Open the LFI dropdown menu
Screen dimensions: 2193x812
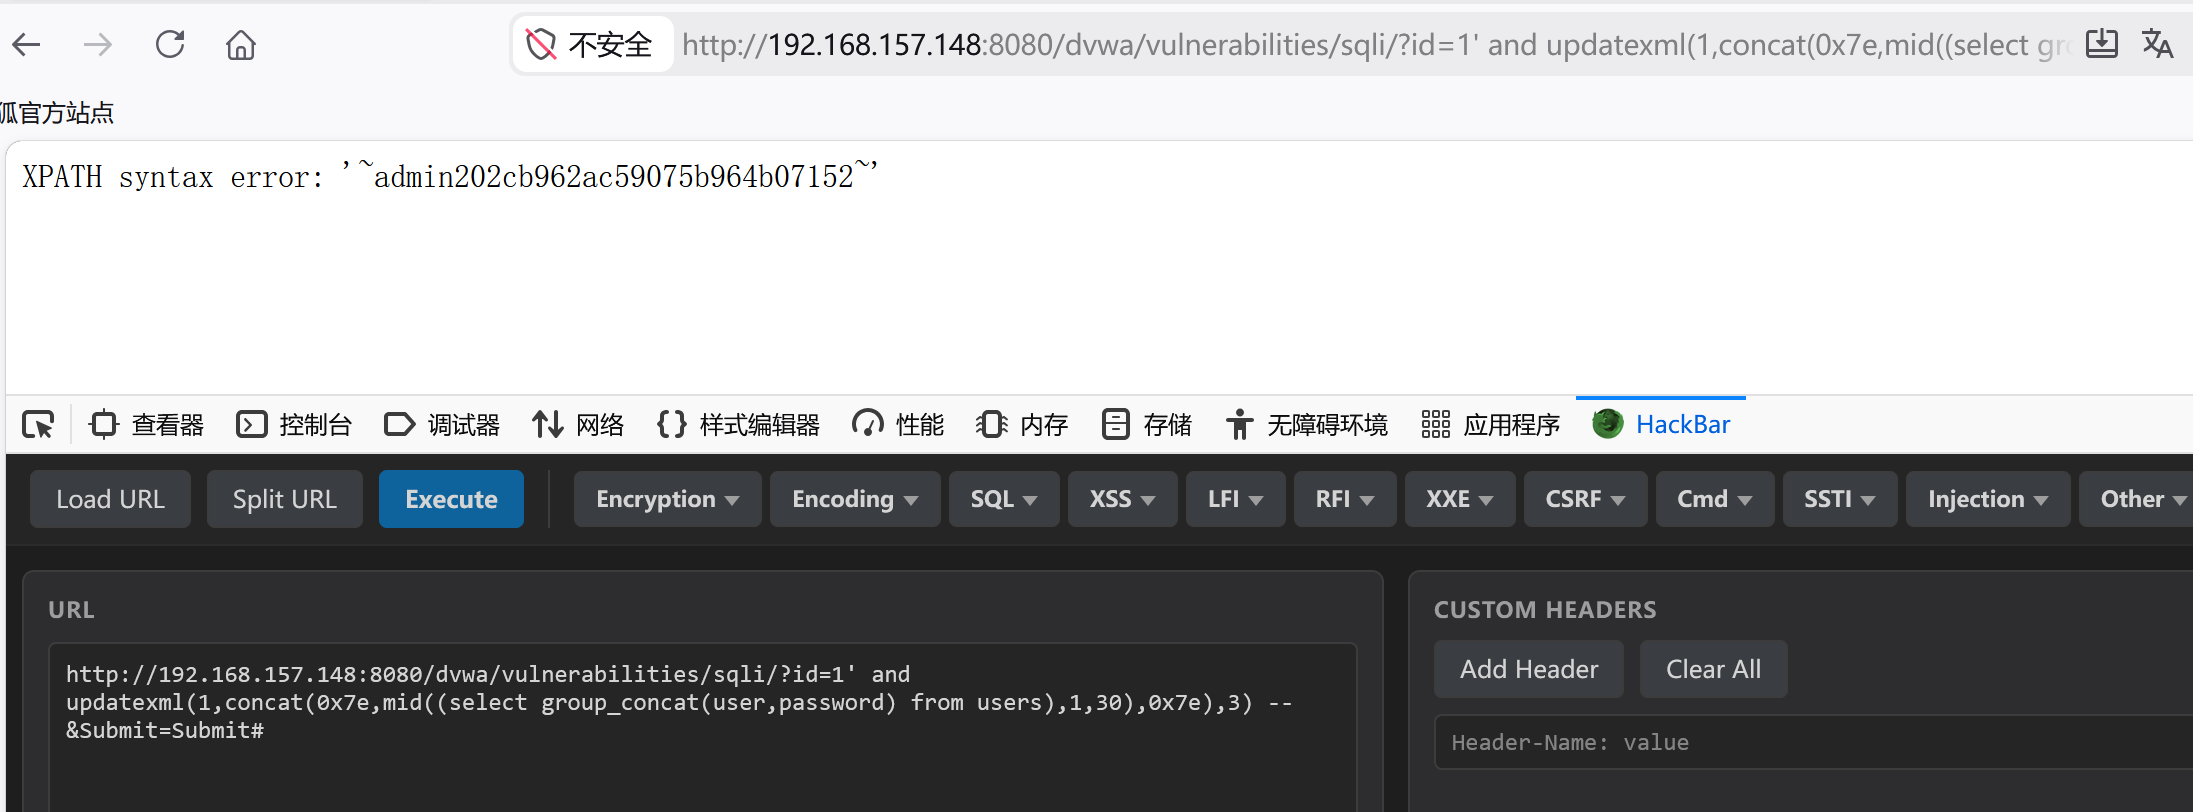pos(1235,499)
